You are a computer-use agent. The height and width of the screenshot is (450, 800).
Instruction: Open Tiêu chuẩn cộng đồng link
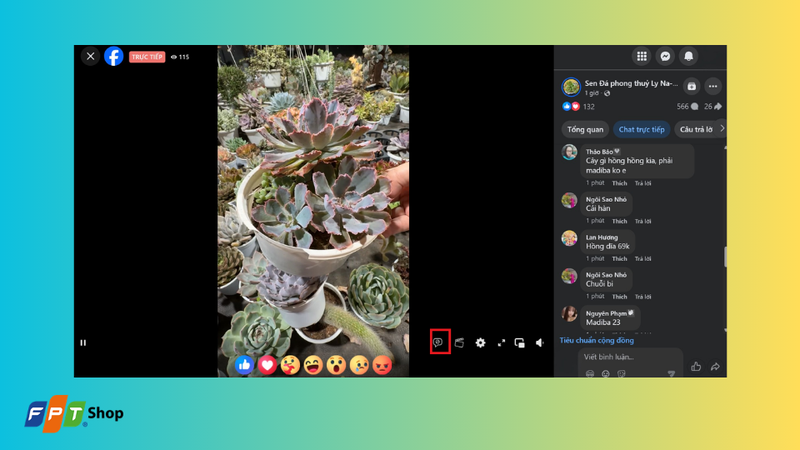tap(596, 340)
